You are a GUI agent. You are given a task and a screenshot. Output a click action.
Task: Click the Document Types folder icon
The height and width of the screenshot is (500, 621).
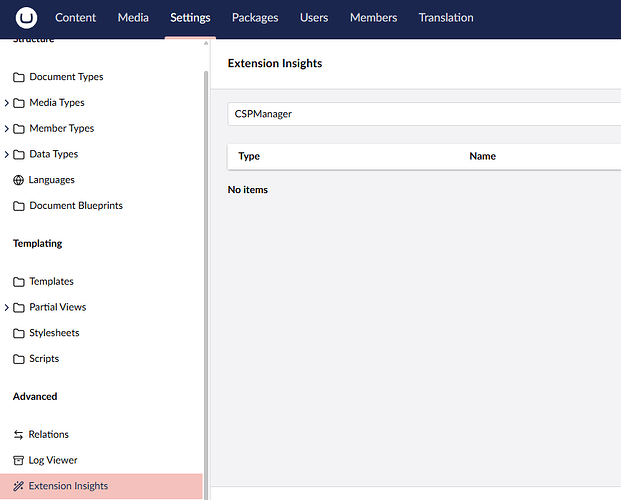(x=19, y=77)
